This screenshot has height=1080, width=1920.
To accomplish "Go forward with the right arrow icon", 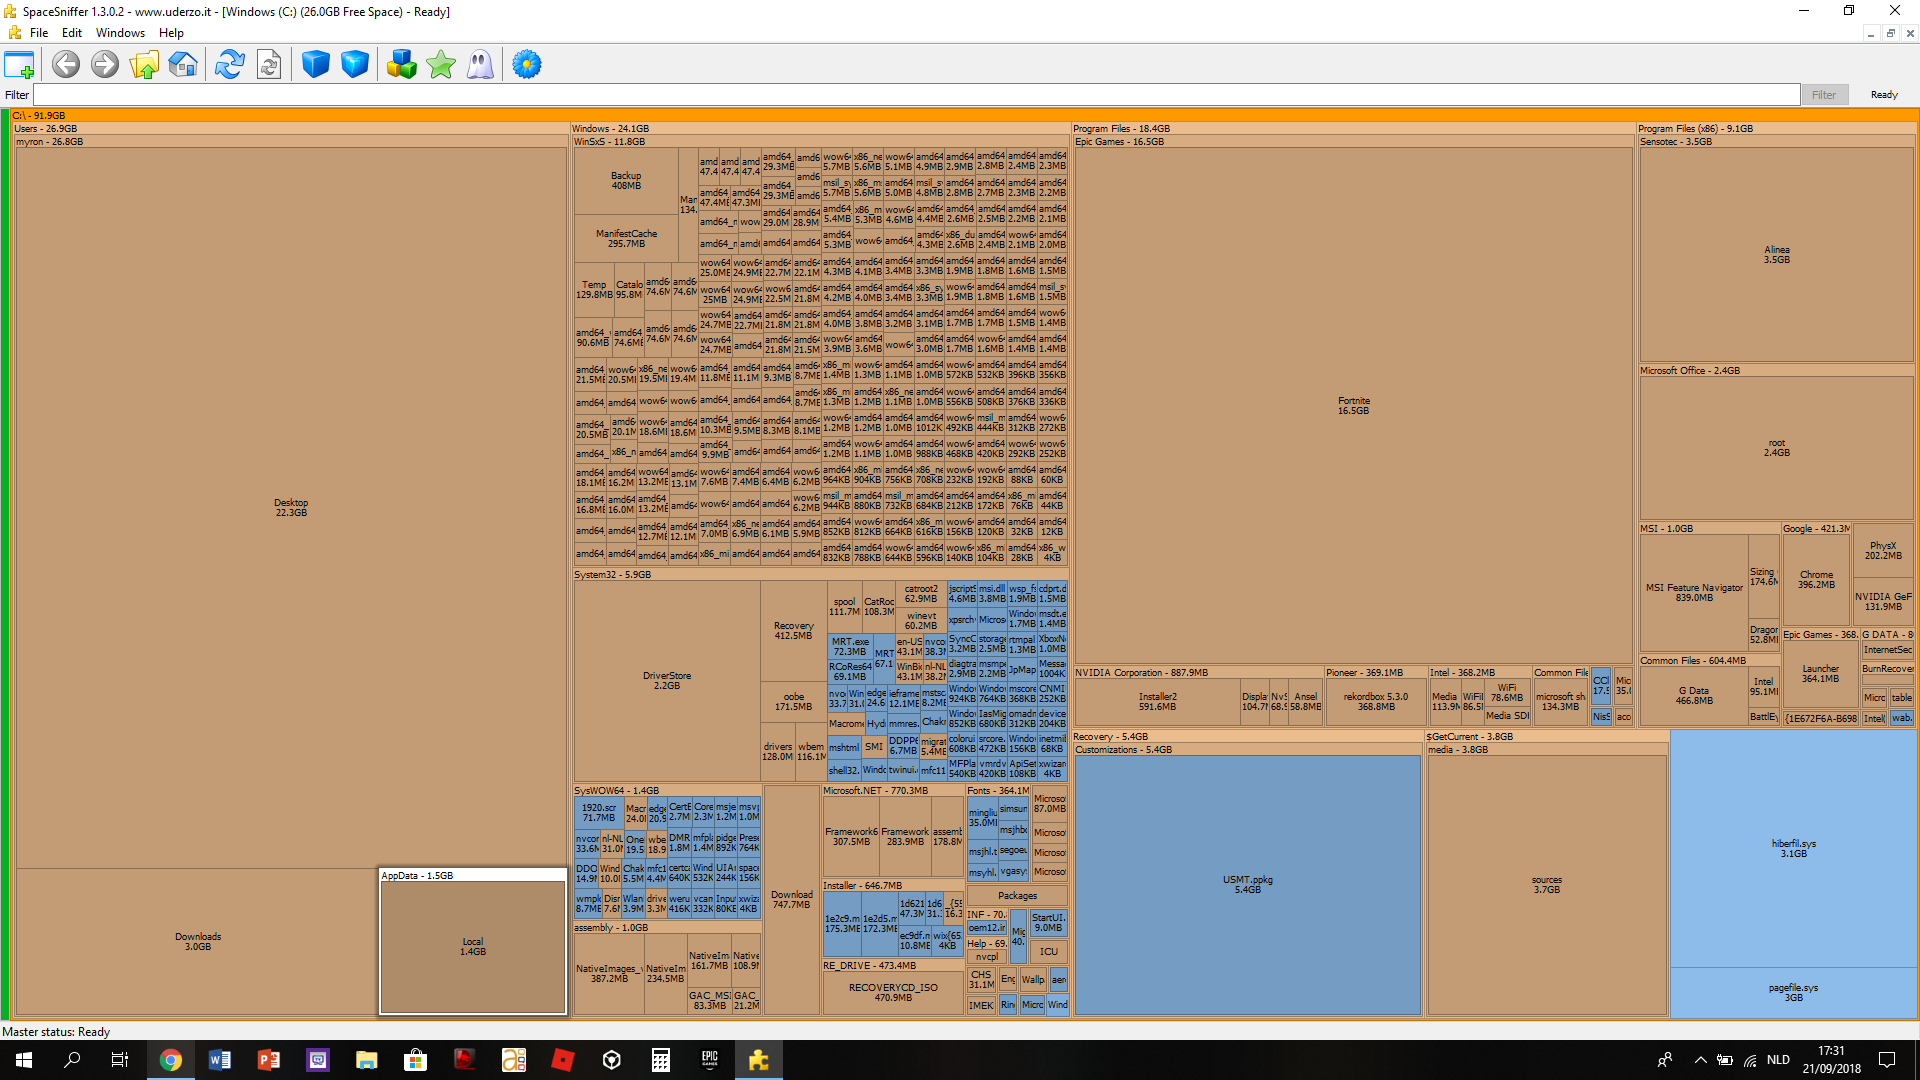I will pos(105,65).
